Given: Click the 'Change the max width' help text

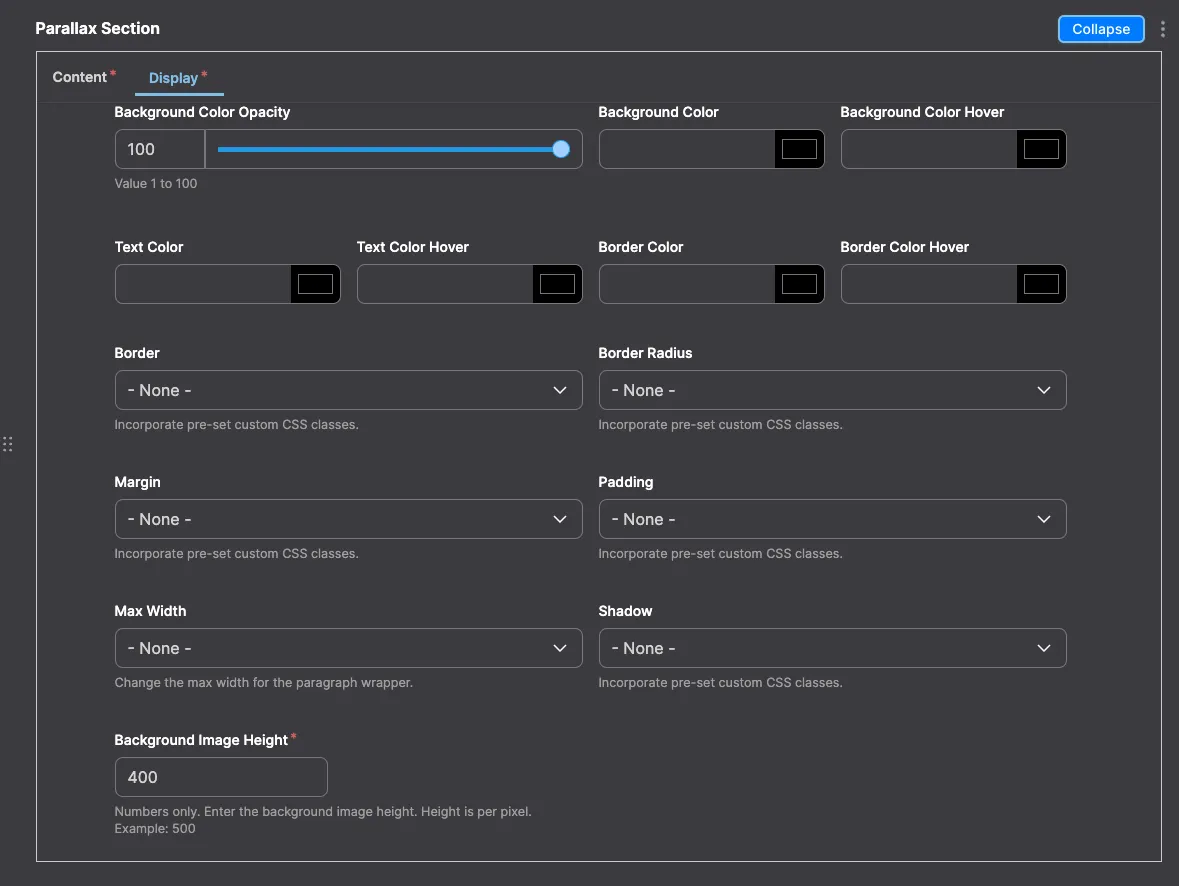Looking at the screenshot, I should point(263,683).
